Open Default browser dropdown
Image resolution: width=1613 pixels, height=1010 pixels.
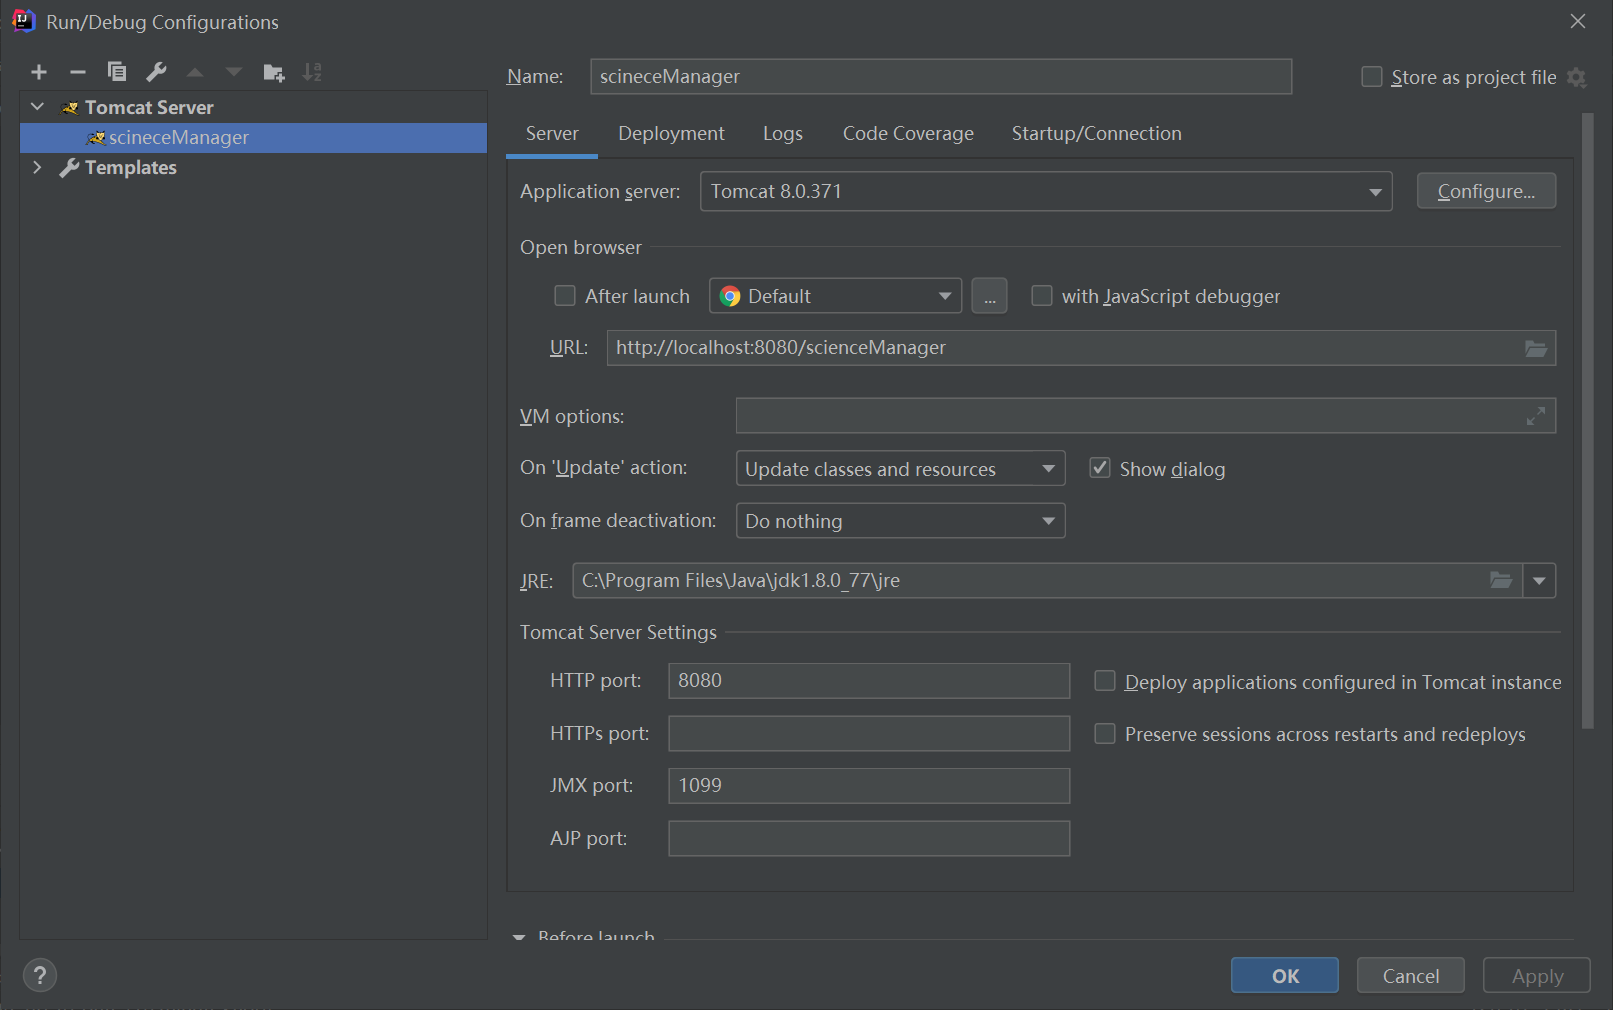pos(835,296)
